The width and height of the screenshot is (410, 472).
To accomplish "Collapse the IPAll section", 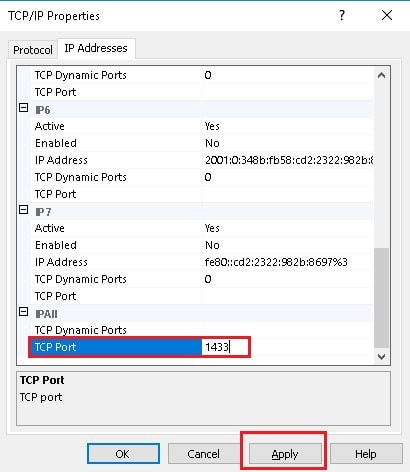I will point(23,312).
